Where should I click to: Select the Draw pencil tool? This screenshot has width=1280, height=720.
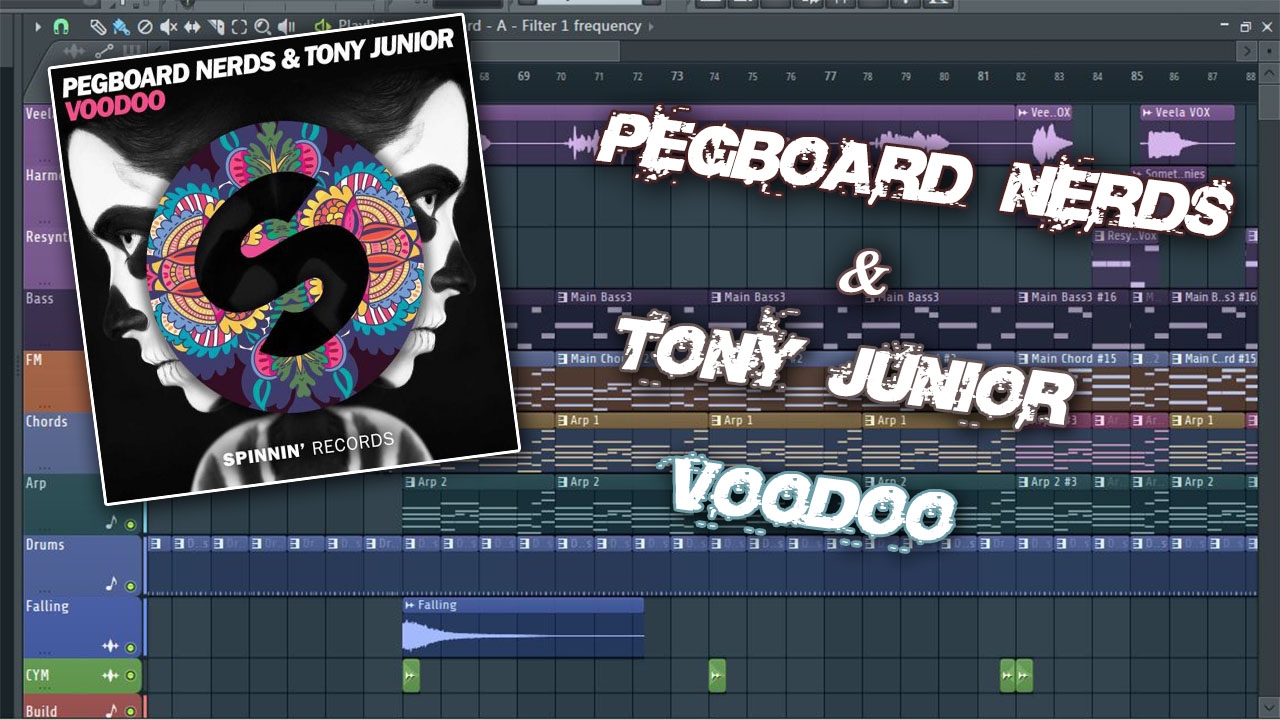pos(97,27)
